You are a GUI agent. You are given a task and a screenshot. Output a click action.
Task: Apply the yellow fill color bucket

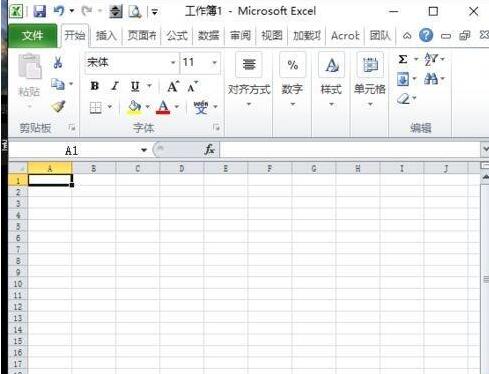tap(135, 107)
